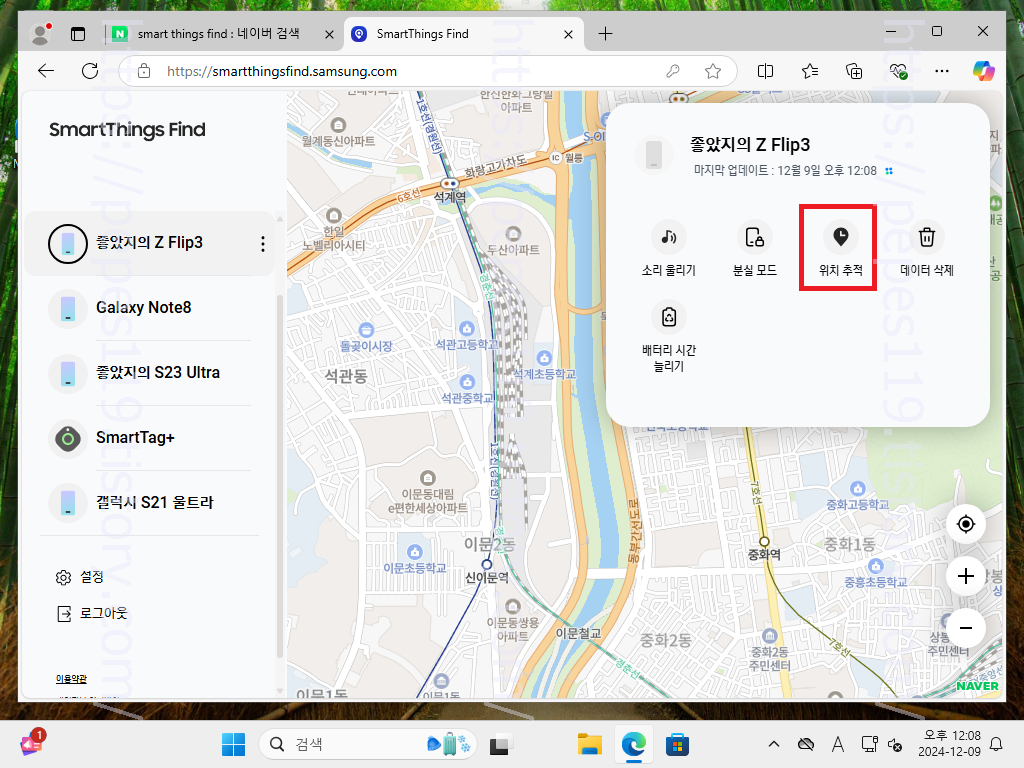Add page to favorites star icon

(713, 71)
